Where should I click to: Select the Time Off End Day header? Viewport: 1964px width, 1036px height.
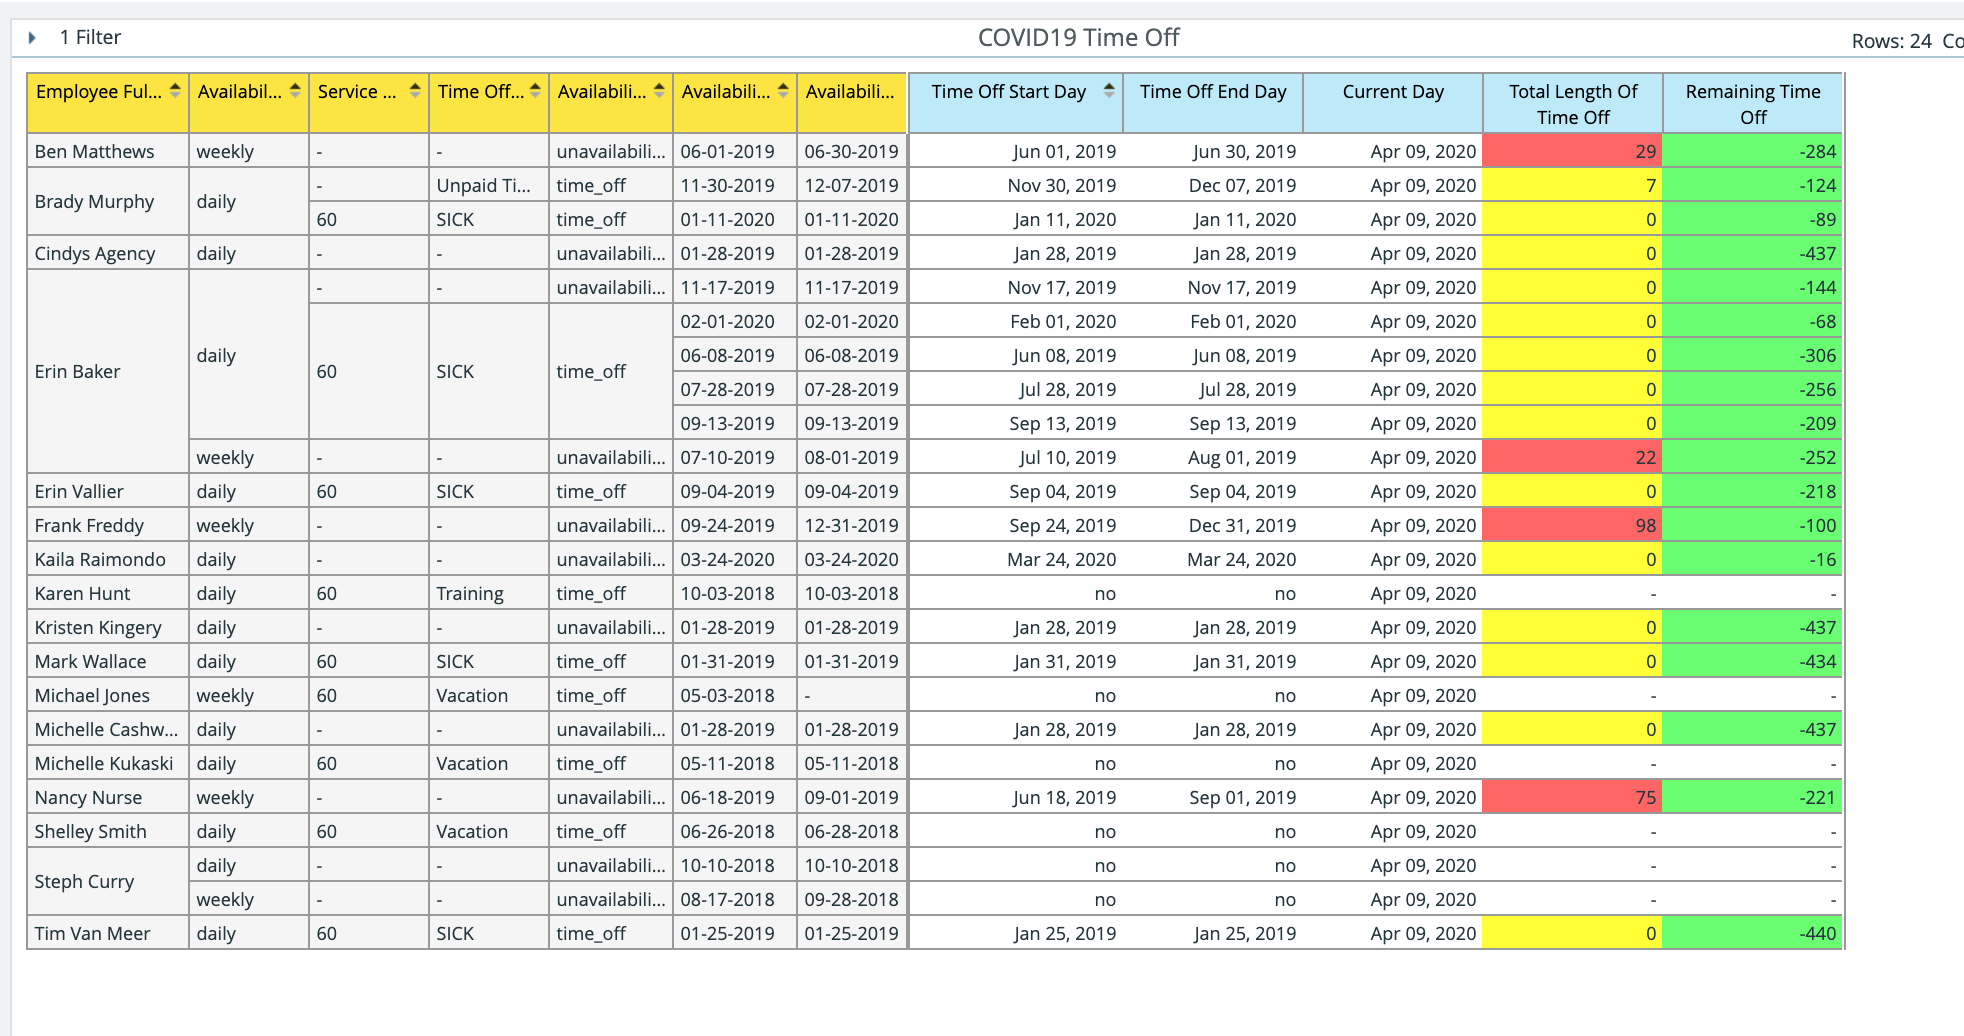(x=1212, y=92)
